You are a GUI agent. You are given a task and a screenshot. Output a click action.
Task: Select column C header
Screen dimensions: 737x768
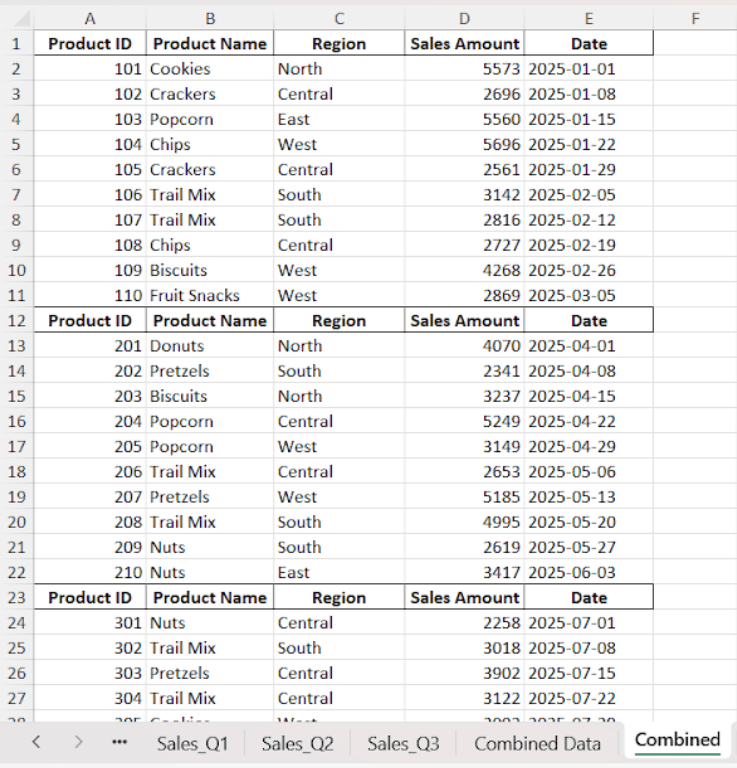pos(339,19)
